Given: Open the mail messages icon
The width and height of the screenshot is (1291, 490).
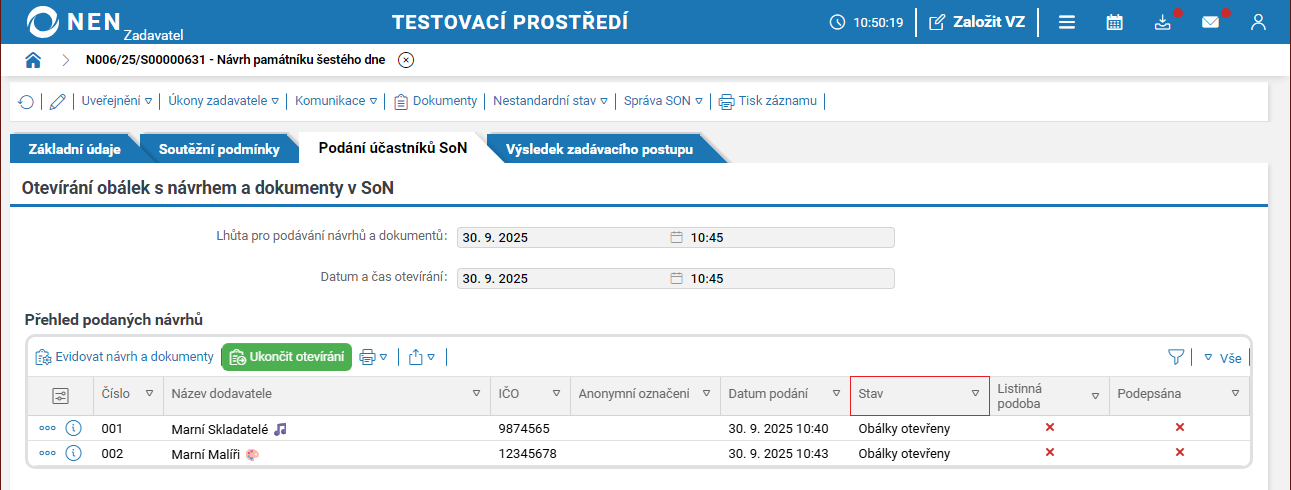Looking at the screenshot, I should 1210,22.
